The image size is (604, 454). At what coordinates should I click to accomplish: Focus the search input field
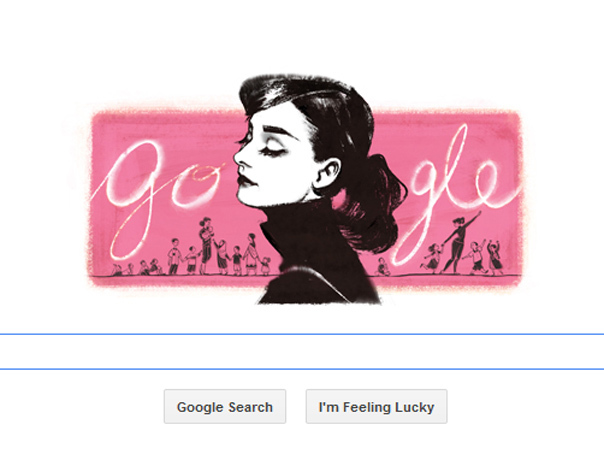coord(302,352)
